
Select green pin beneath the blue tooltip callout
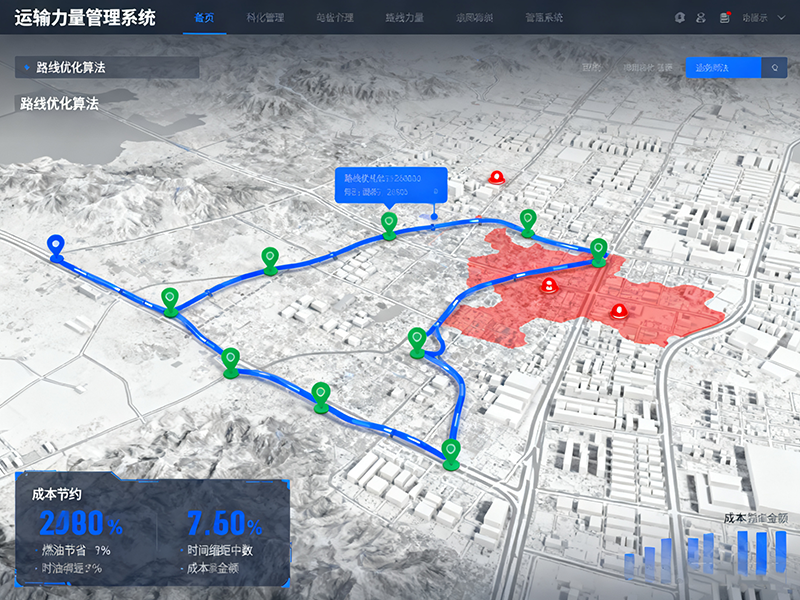point(389,225)
